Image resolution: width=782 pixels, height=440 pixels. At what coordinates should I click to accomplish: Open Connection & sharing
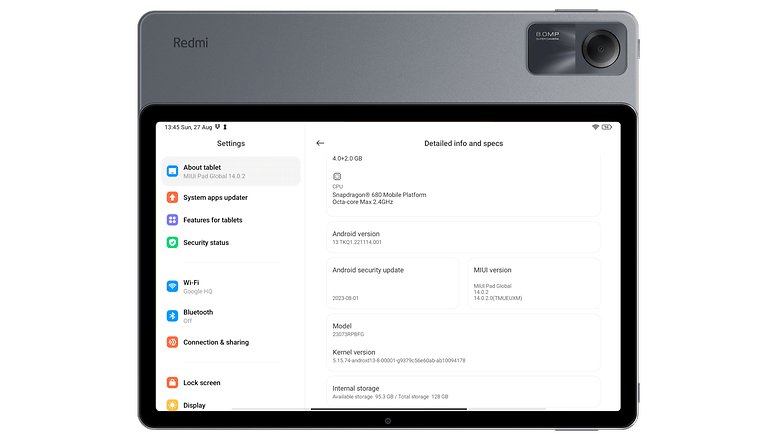[231, 342]
